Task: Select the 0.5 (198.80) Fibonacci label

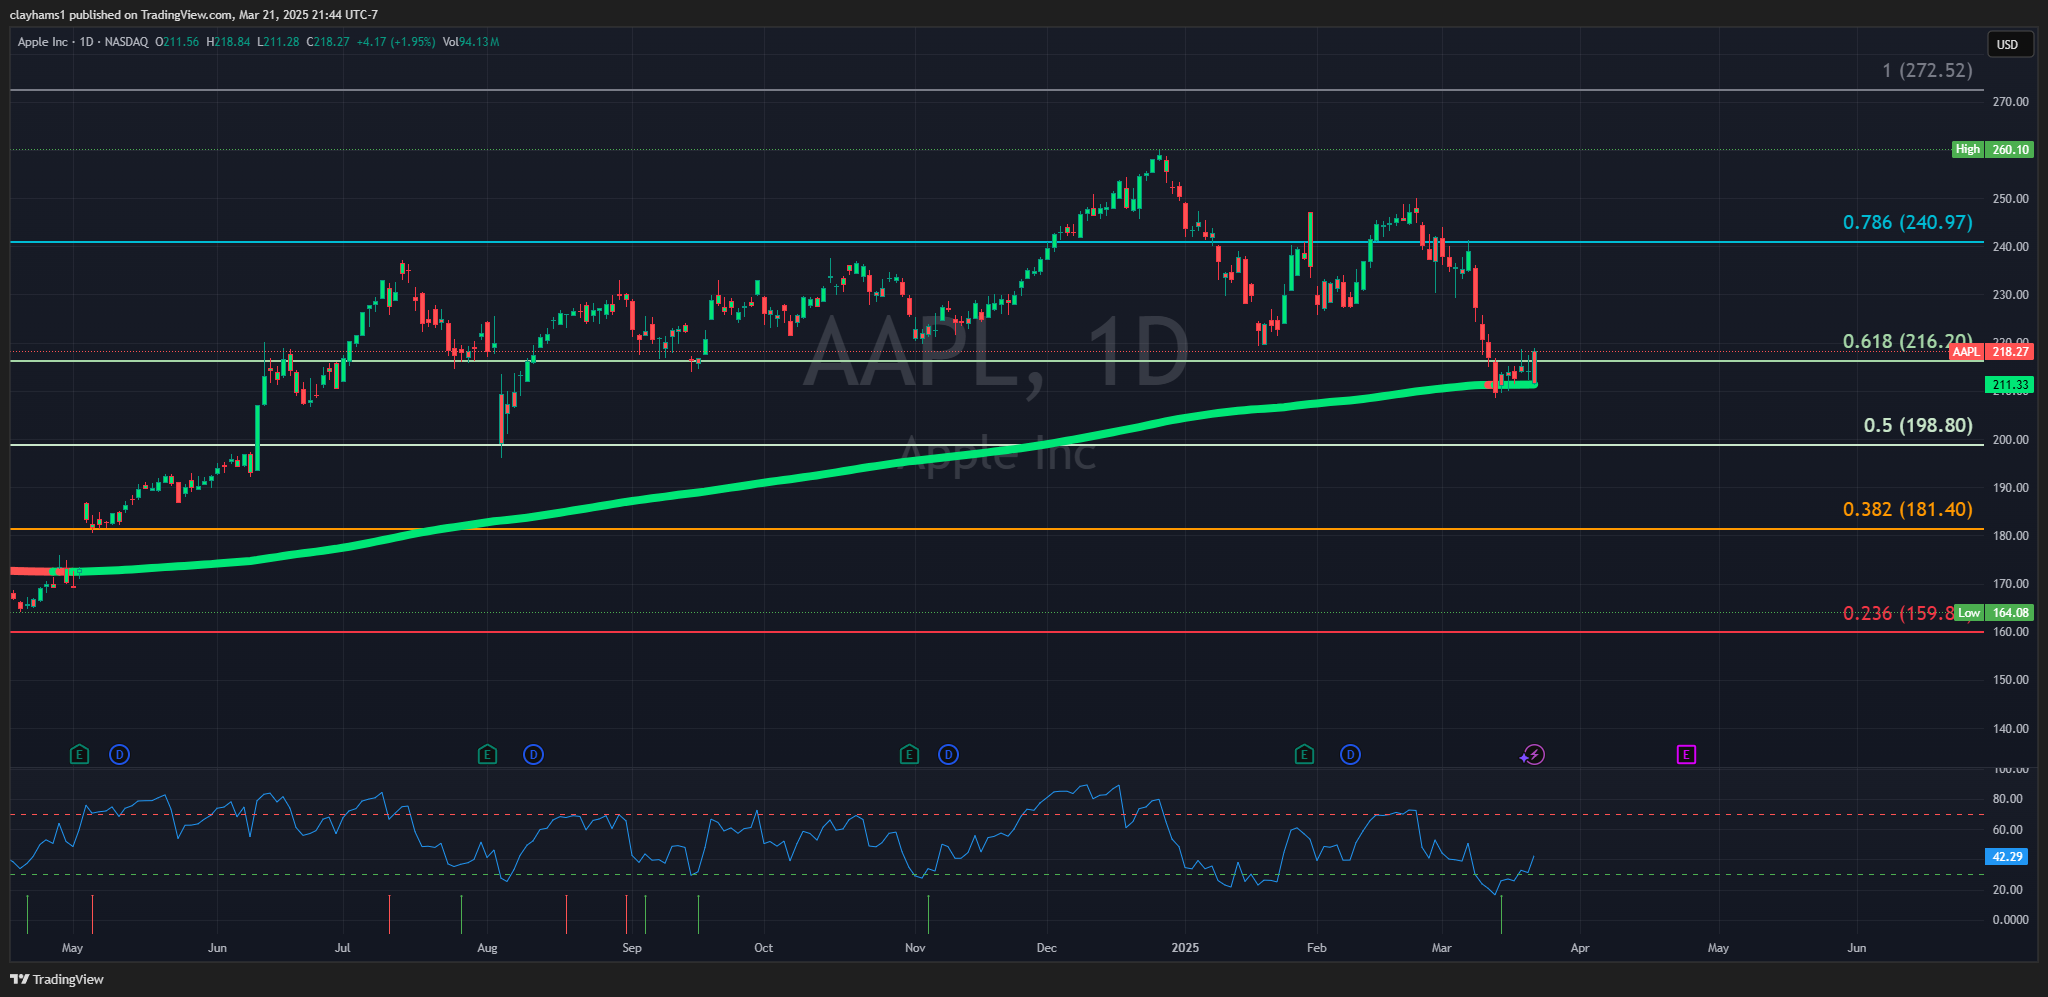Action: click(x=1918, y=425)
